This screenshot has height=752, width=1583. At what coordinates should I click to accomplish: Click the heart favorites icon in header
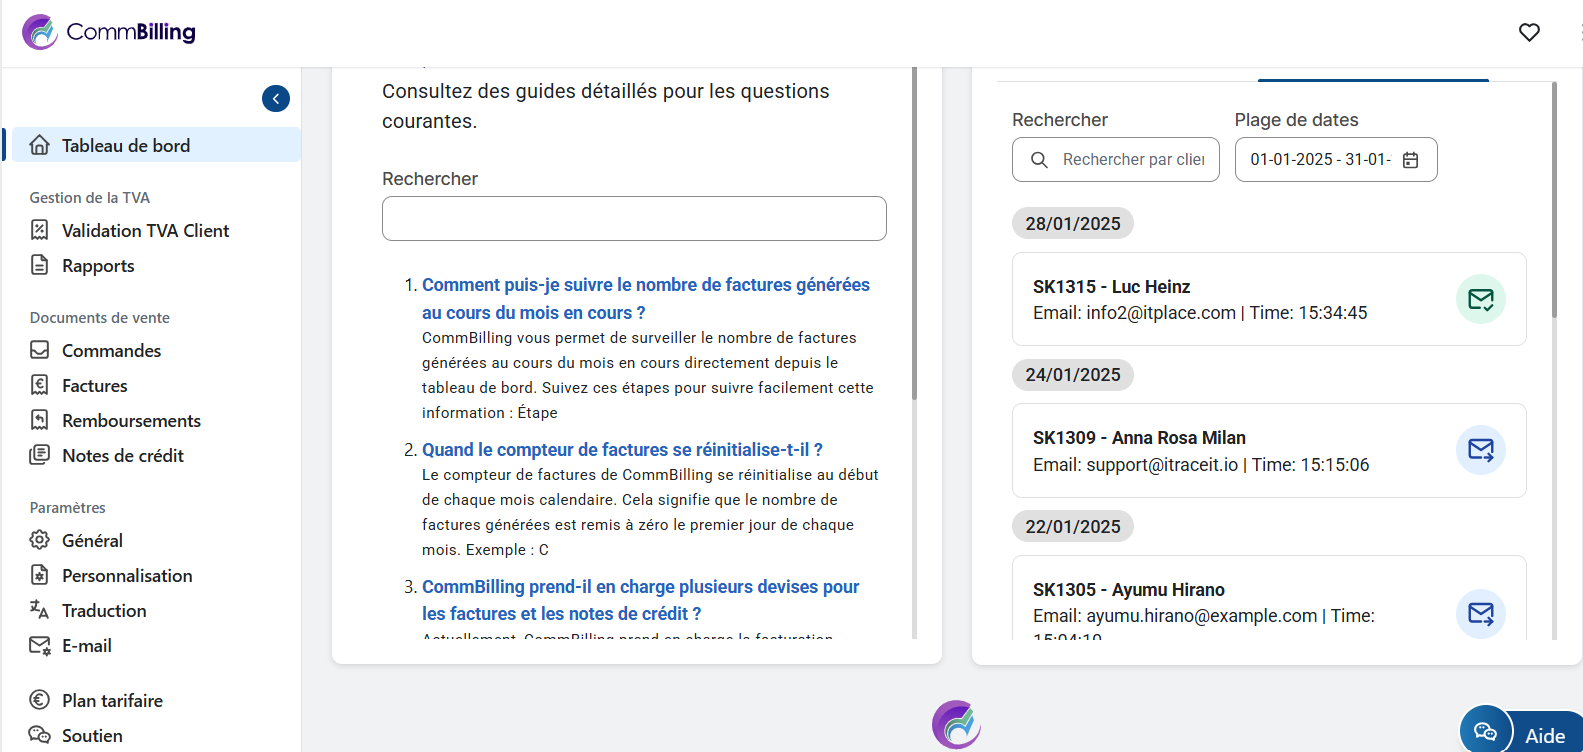pyautogui.click(x=1529, y=32)
